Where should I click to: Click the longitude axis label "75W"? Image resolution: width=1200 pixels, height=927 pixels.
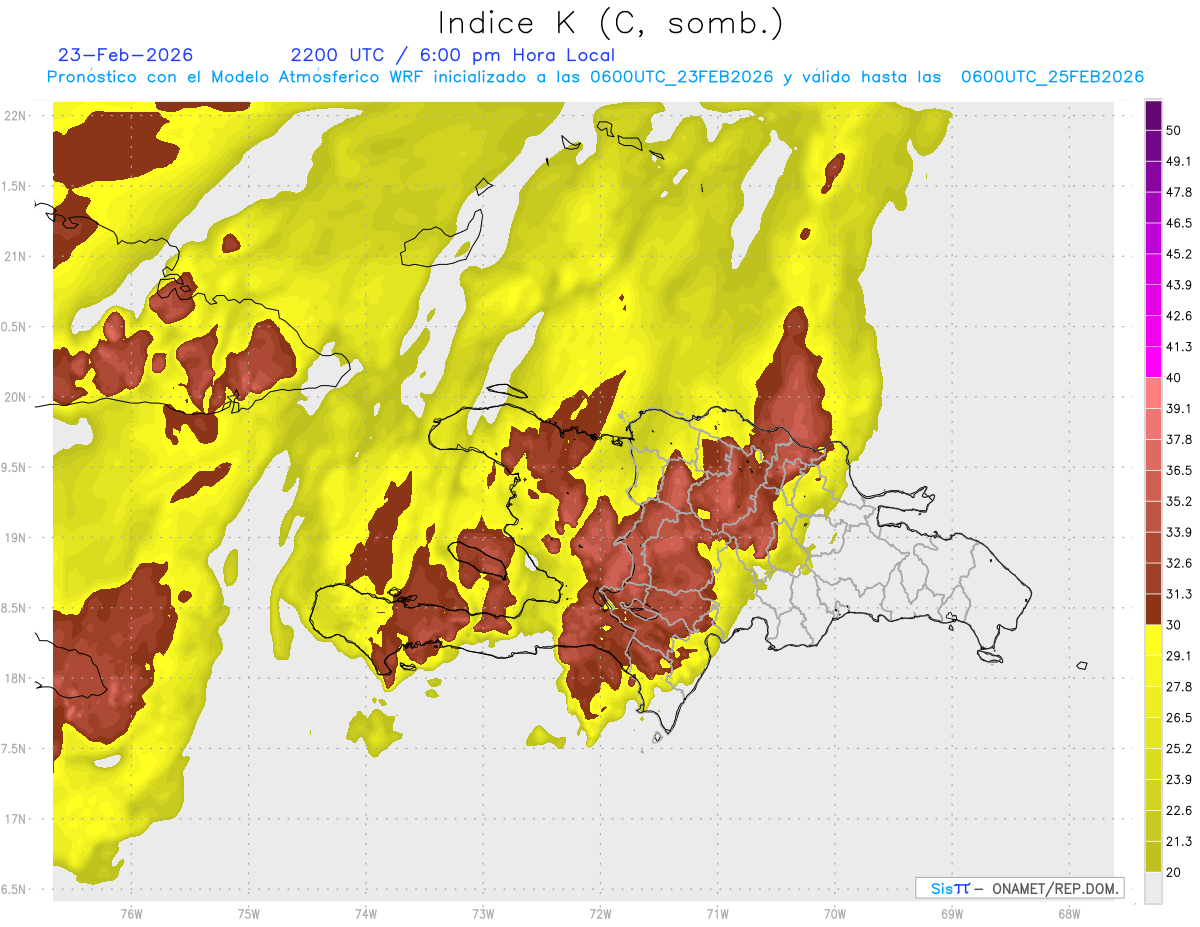coord(248,913)
